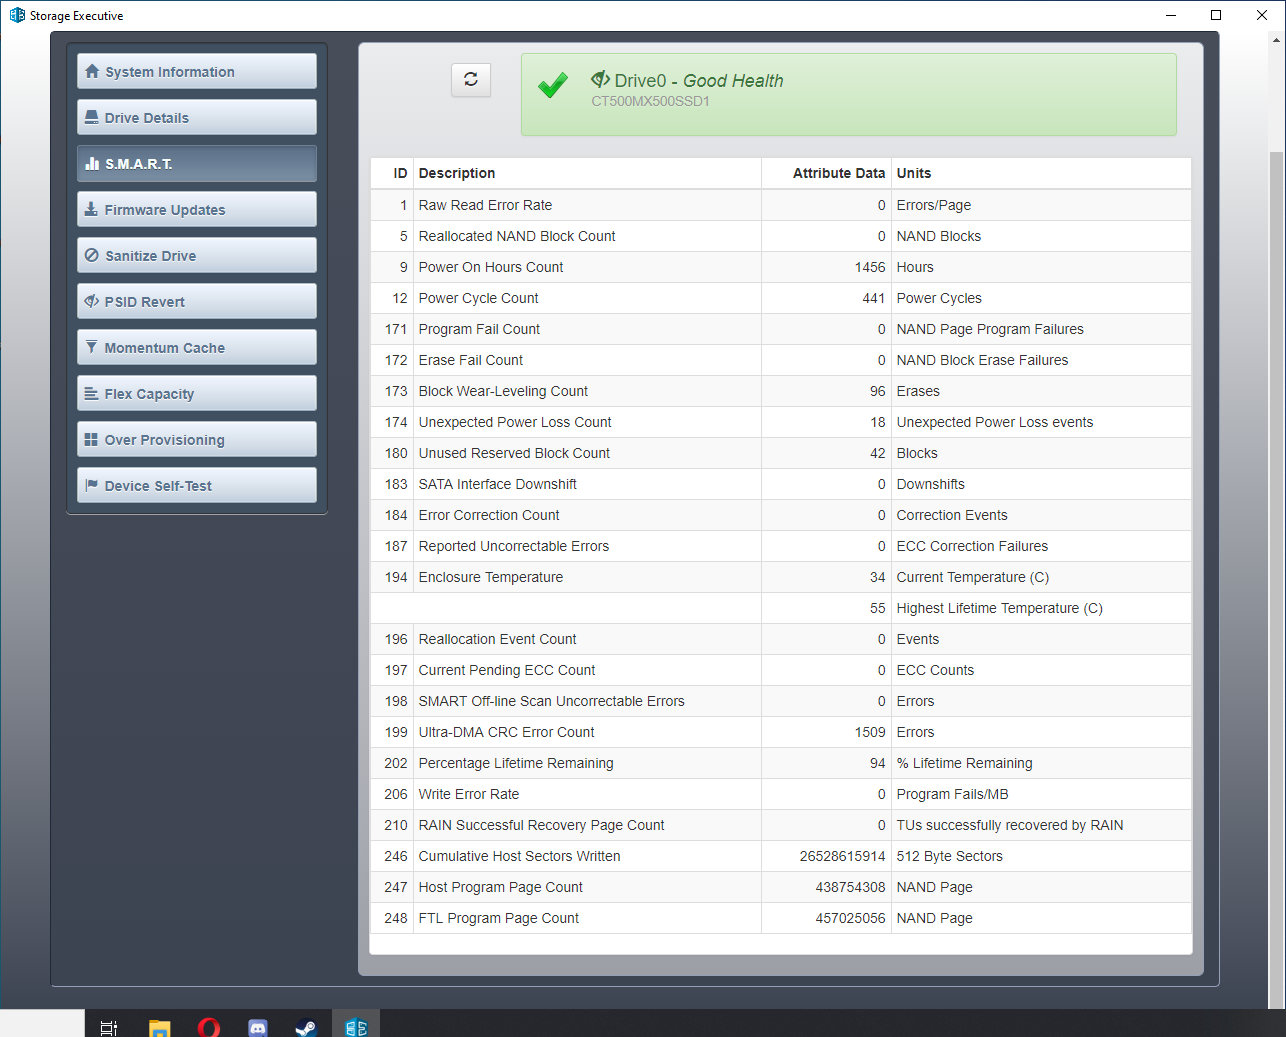Click the Highest Lifetime Temperature (C) text
1286x1037 pixels.
point(1000,608)
